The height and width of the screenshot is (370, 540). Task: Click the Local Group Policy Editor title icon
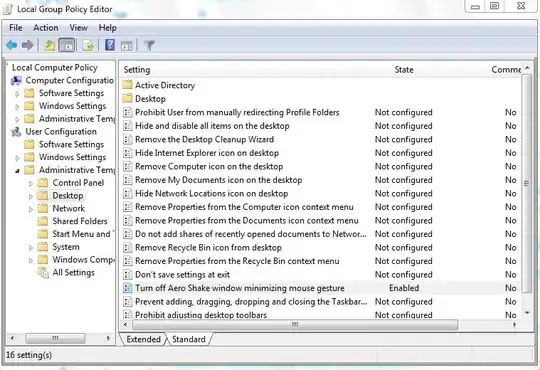[x=8, y=9]
